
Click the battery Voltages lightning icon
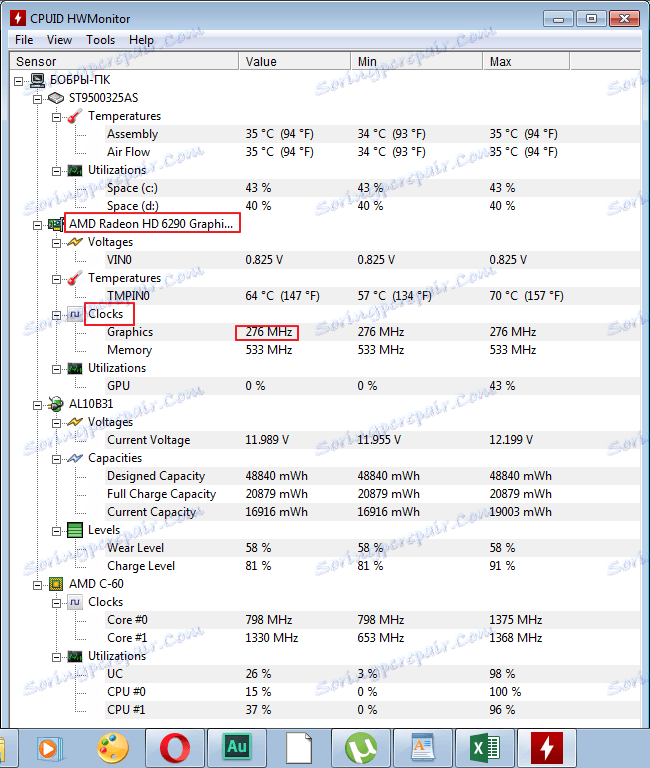tap(74, 422)
